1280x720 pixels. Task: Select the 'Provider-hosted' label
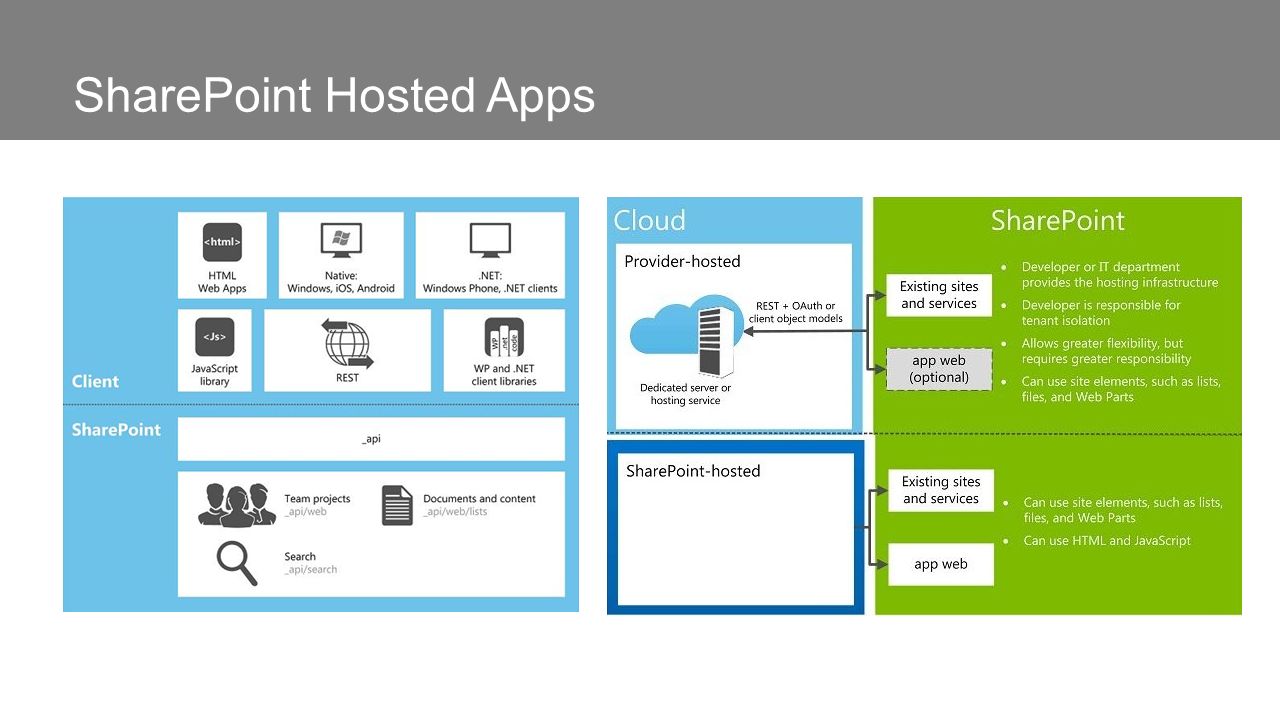[x=682, y=262]
